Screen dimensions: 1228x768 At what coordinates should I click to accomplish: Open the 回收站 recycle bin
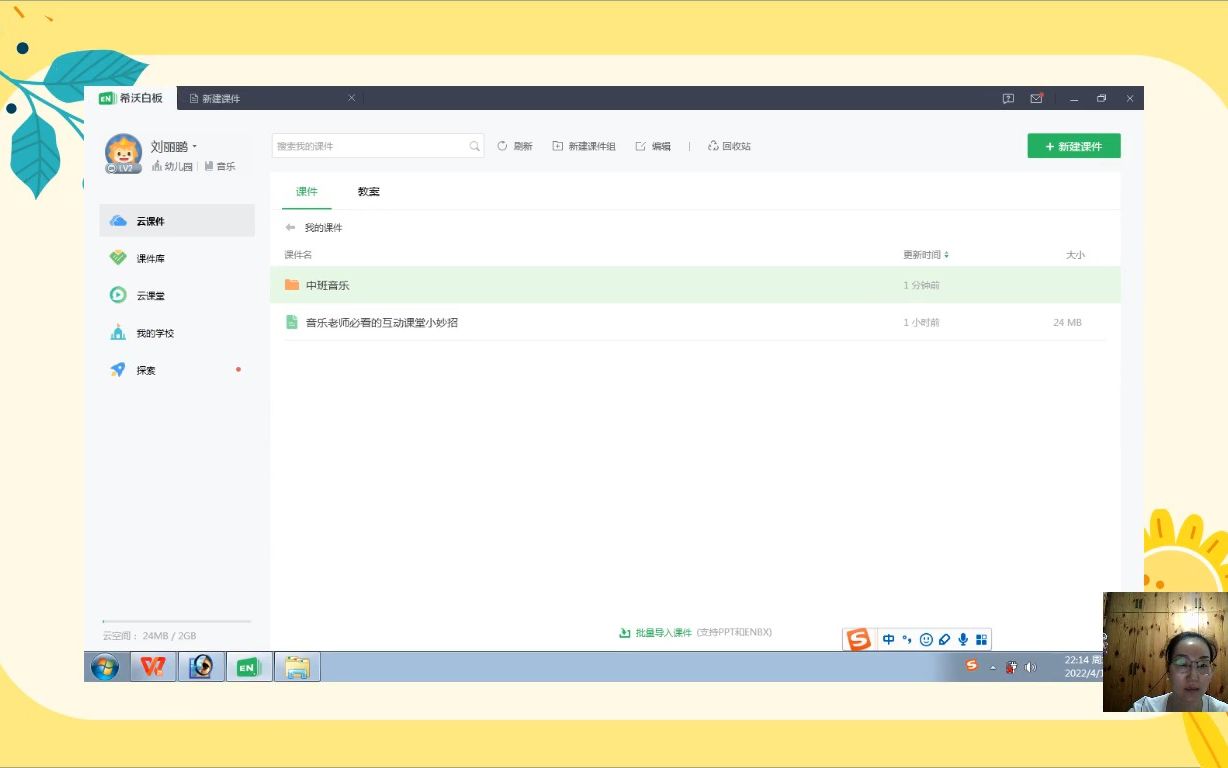(729, 146)
